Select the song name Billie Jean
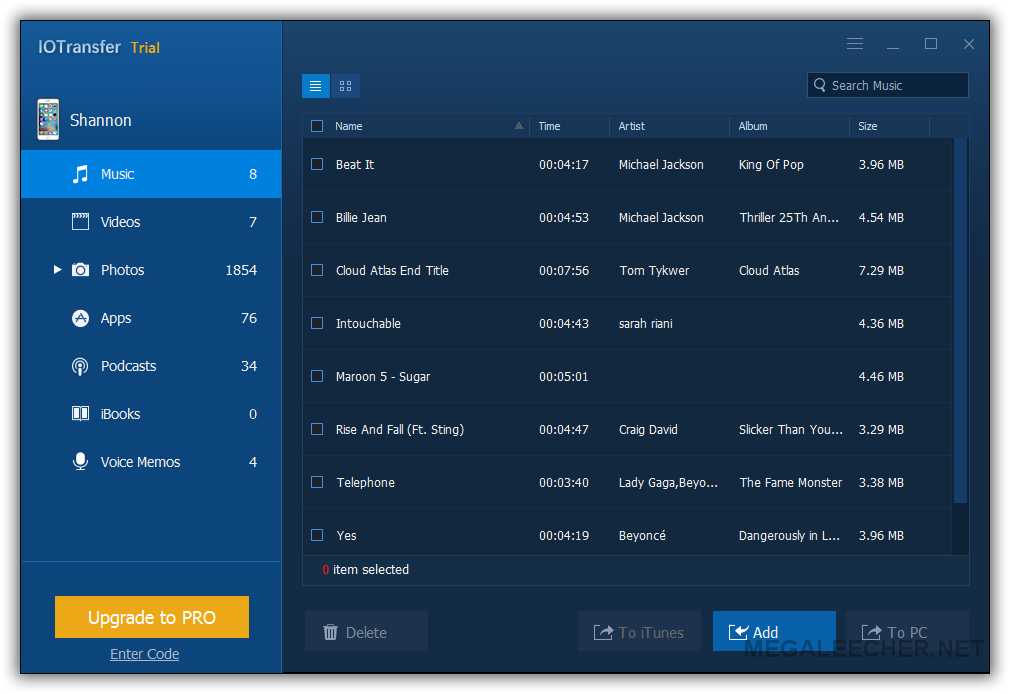This screenshot has width=1010, height=694. point(361,217)
